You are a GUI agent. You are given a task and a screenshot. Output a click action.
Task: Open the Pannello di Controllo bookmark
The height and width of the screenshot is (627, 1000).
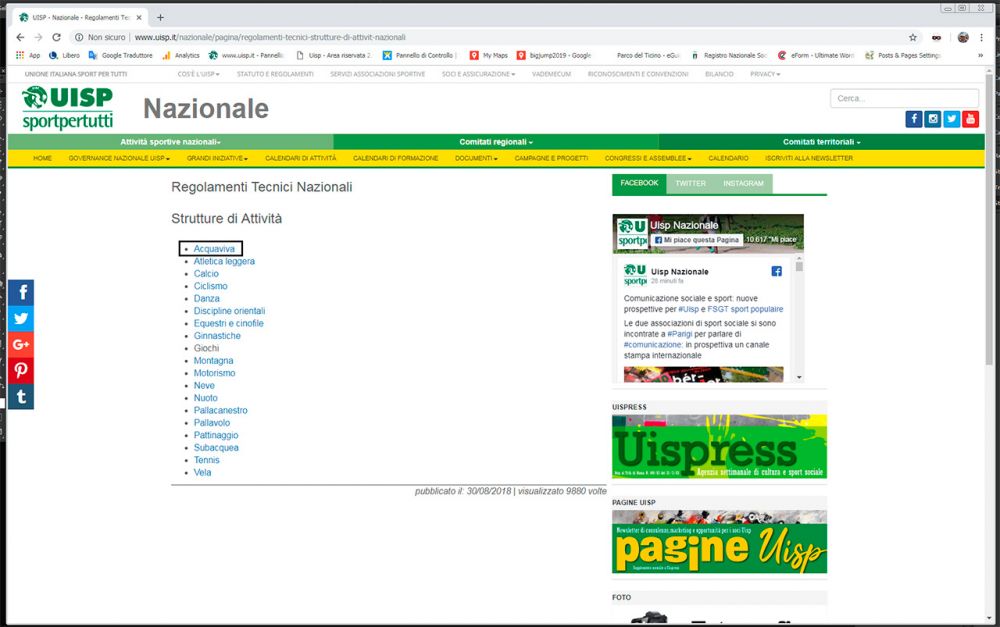[420, 55]
